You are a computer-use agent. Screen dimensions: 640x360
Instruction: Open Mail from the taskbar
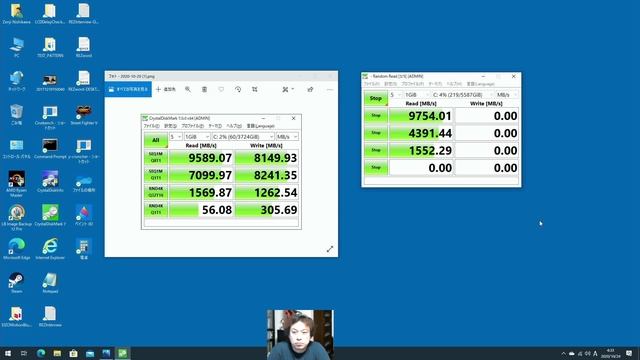(x=90, y=353)
